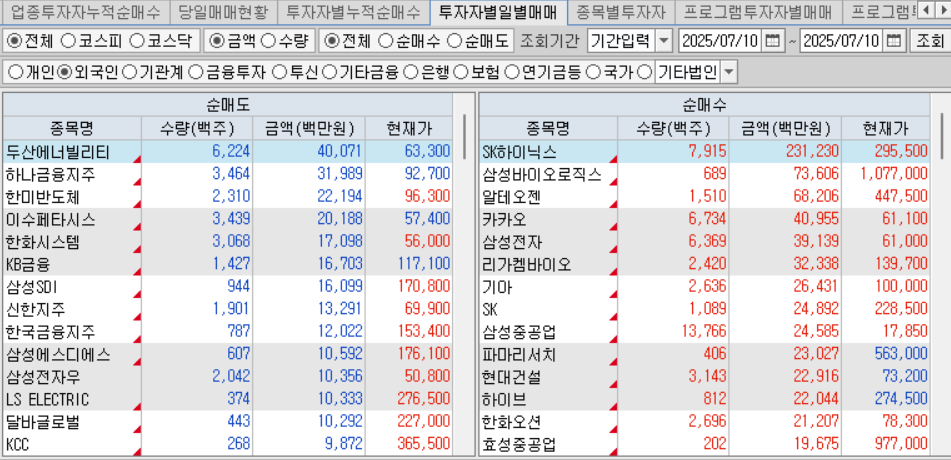The height and width of the screenshot is (460, 951).
Task: Select the 외국인 investor radio button
Action: pos(64,73)
